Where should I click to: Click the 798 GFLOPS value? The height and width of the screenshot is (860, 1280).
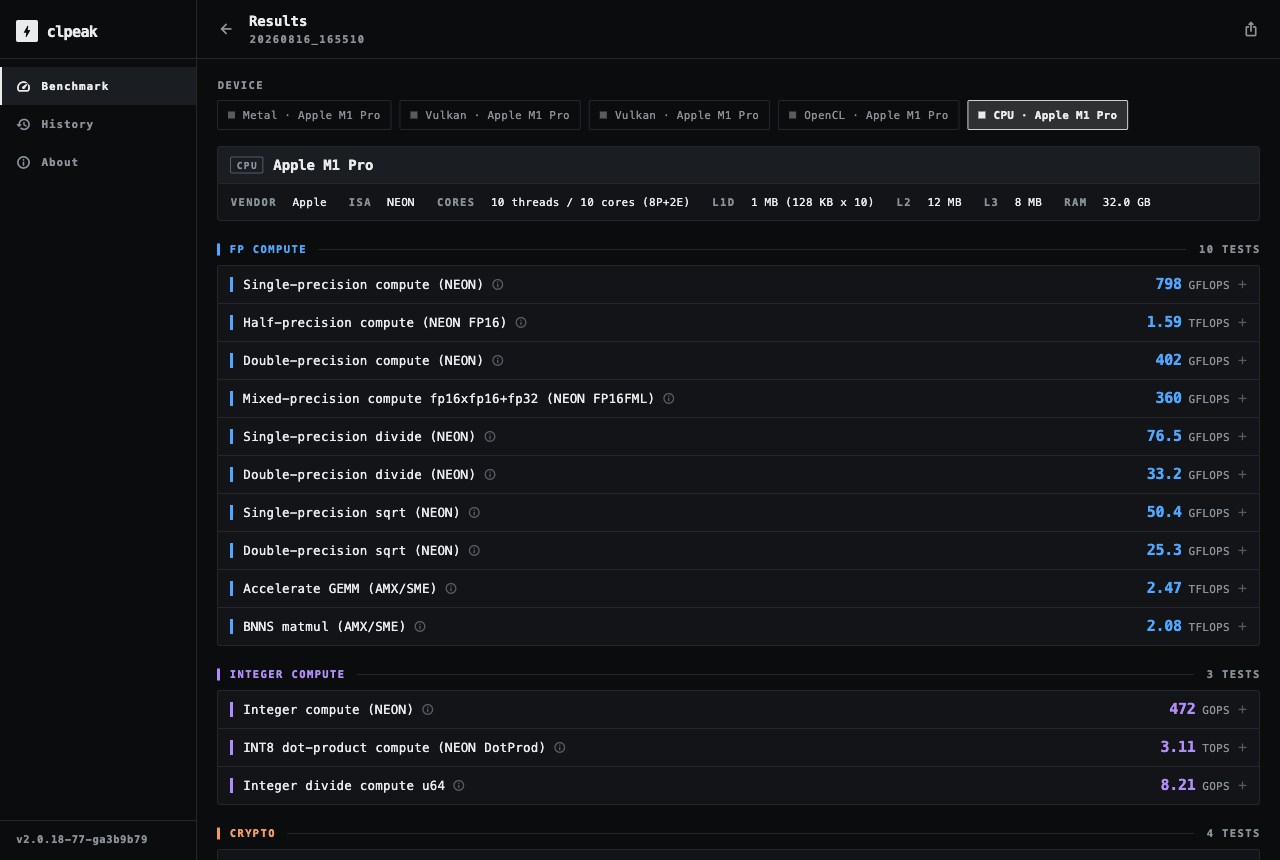click(1192, 285)
